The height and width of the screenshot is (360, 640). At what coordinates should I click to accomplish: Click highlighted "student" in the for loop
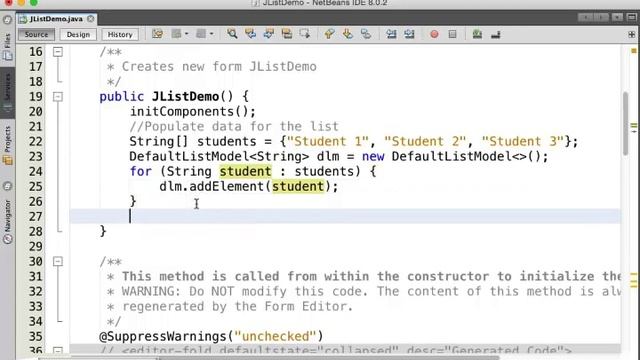click(x=245, y=171)
